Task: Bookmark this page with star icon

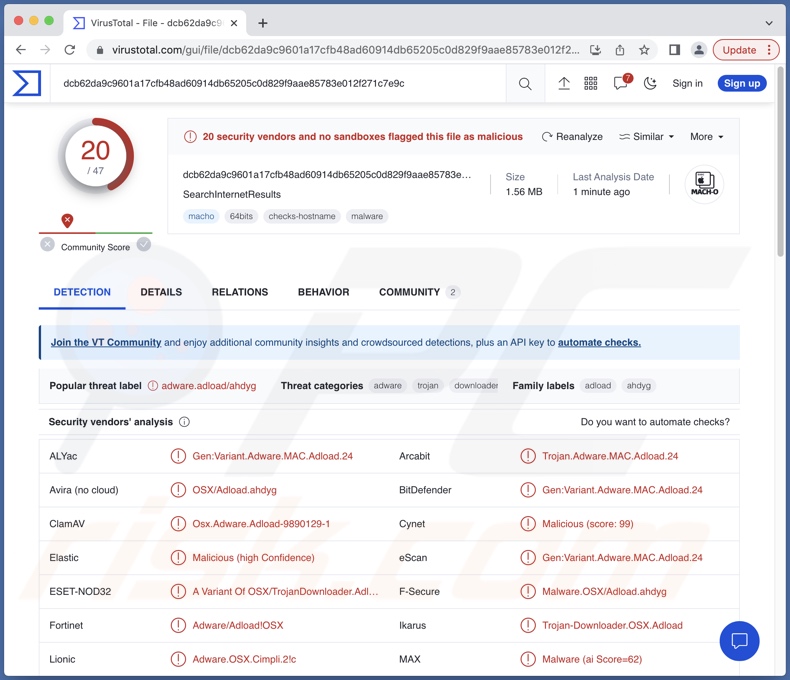Action: point(644,50)
